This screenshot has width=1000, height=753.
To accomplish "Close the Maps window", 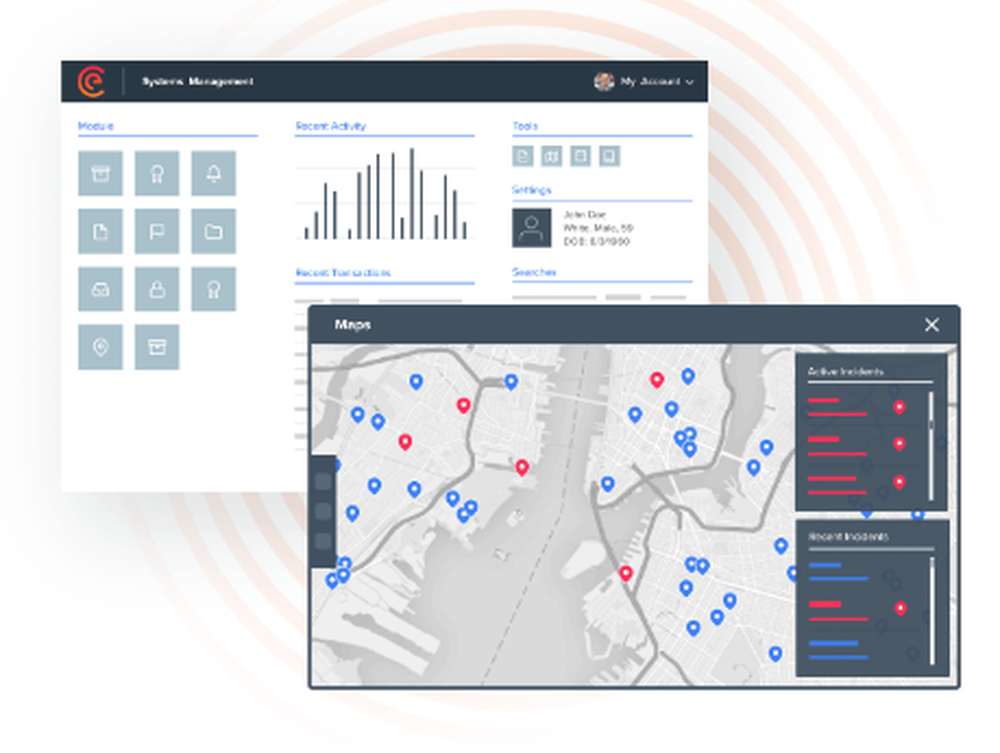I will click(x=932, y=325).
